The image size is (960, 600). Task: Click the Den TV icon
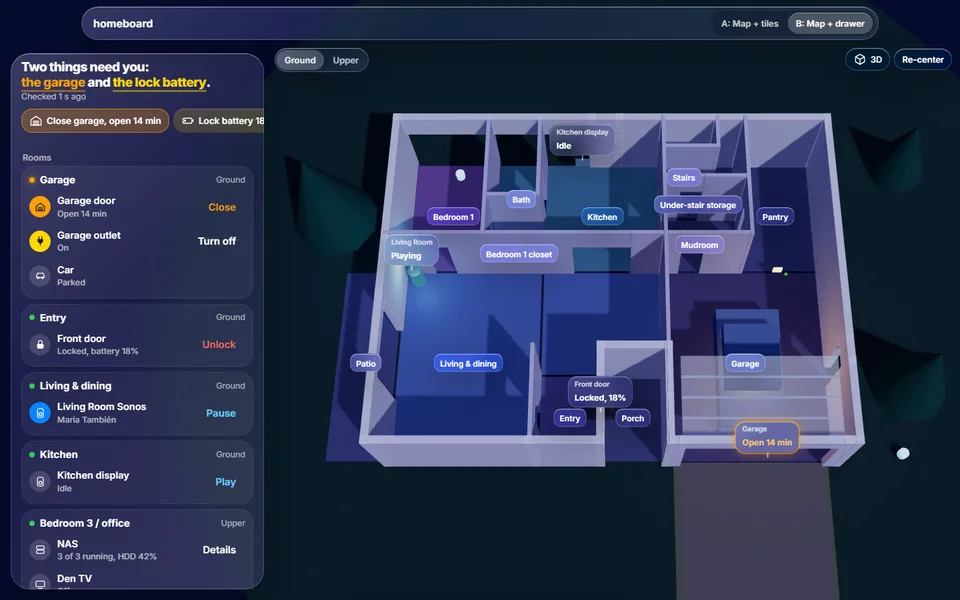40,583
